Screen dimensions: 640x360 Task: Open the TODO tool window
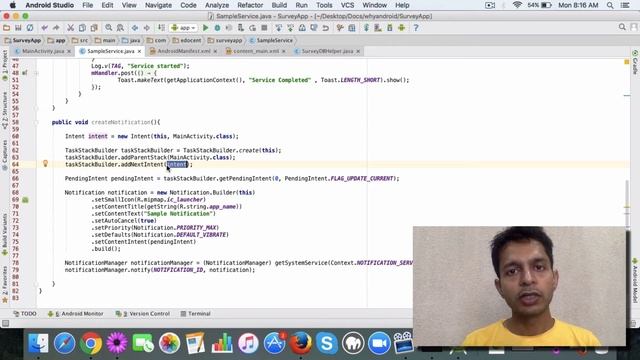(x=25, y=313)
